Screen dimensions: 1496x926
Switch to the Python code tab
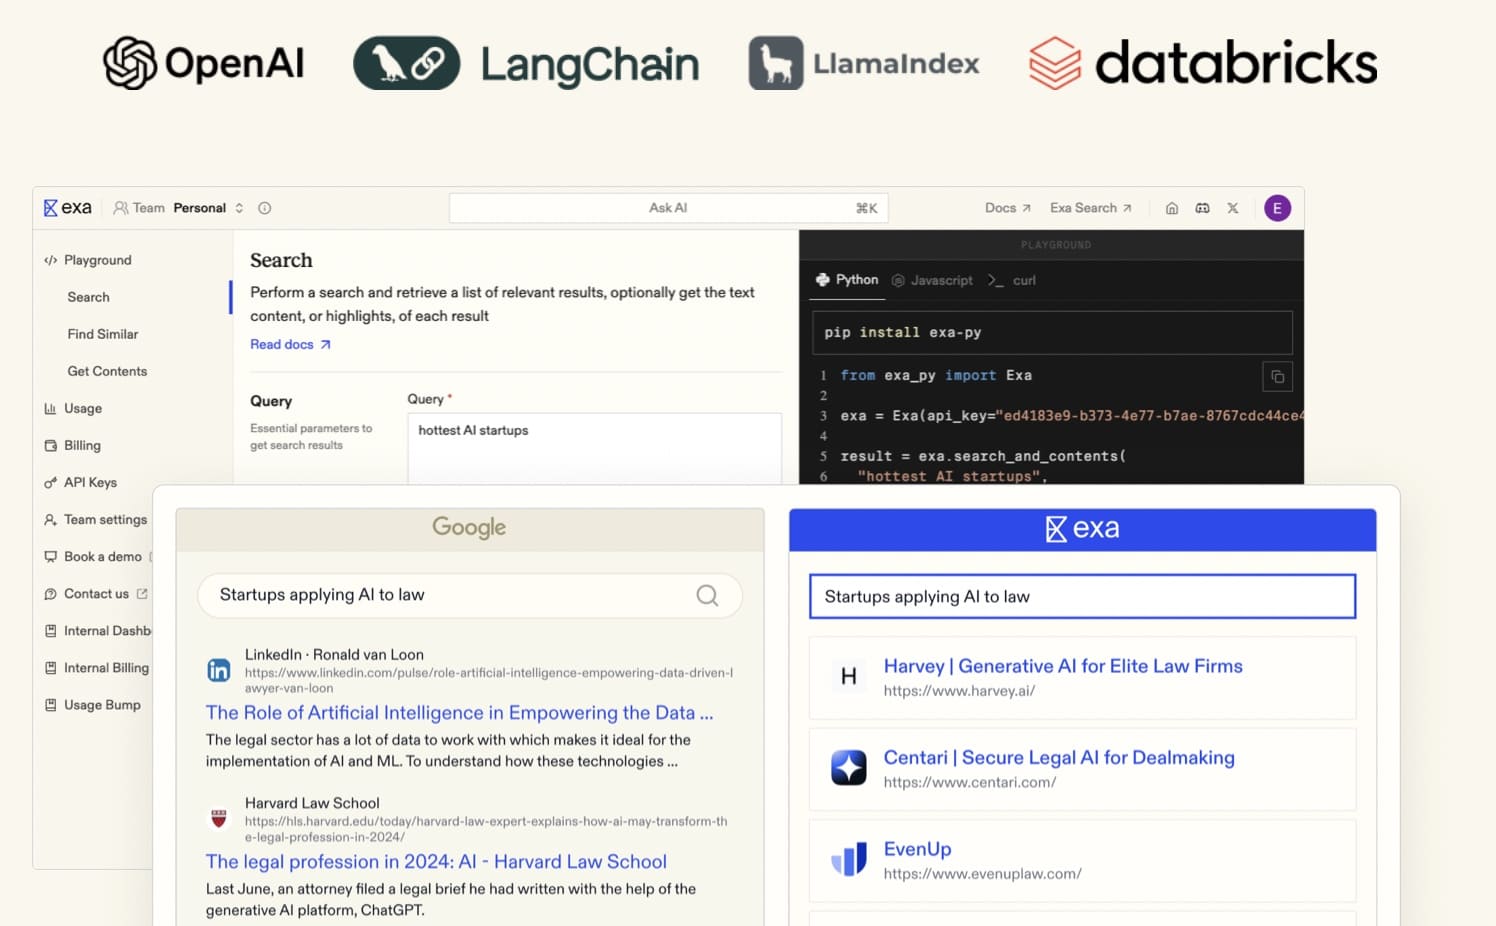[847, 280]
